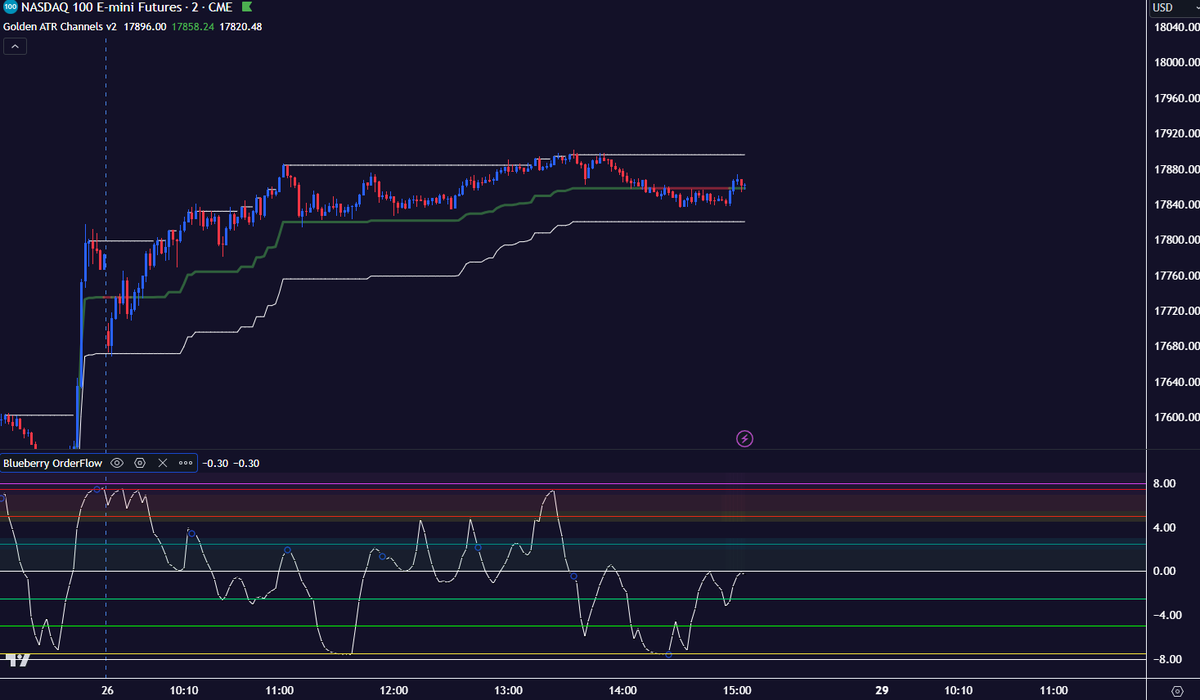Viewport: 1200px width, 700px height.
Task: Click the 4.00 oscillator scale label
Action: click(x=1164, y=527)
